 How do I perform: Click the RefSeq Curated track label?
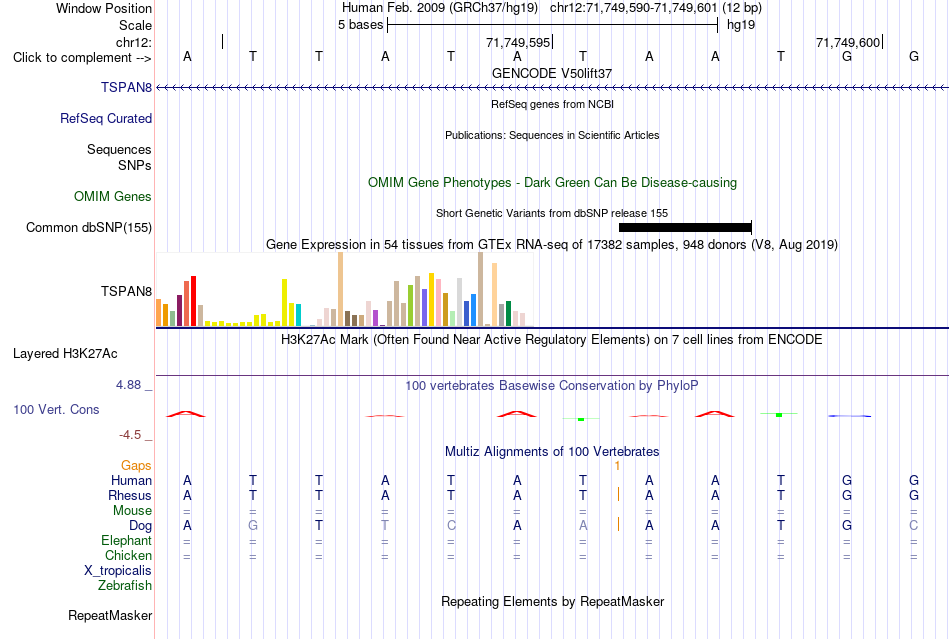point(106,118)
